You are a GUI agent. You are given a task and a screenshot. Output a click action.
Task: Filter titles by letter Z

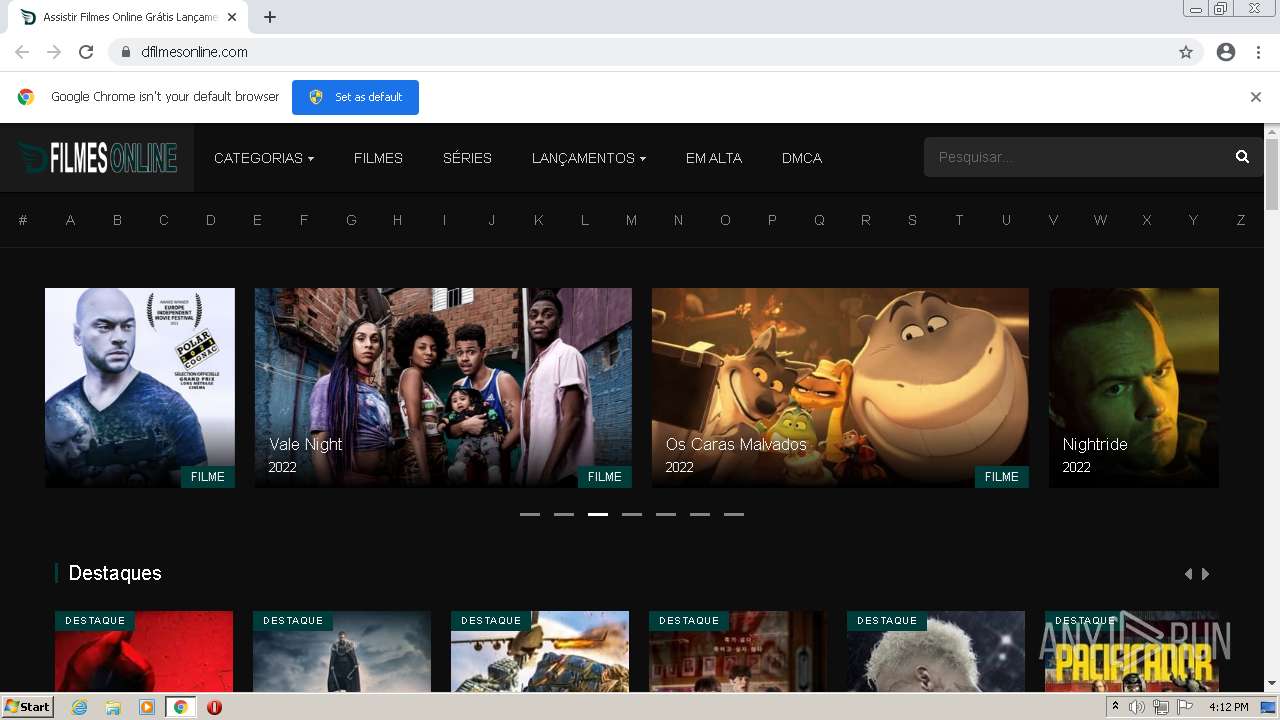[1241, 220]
